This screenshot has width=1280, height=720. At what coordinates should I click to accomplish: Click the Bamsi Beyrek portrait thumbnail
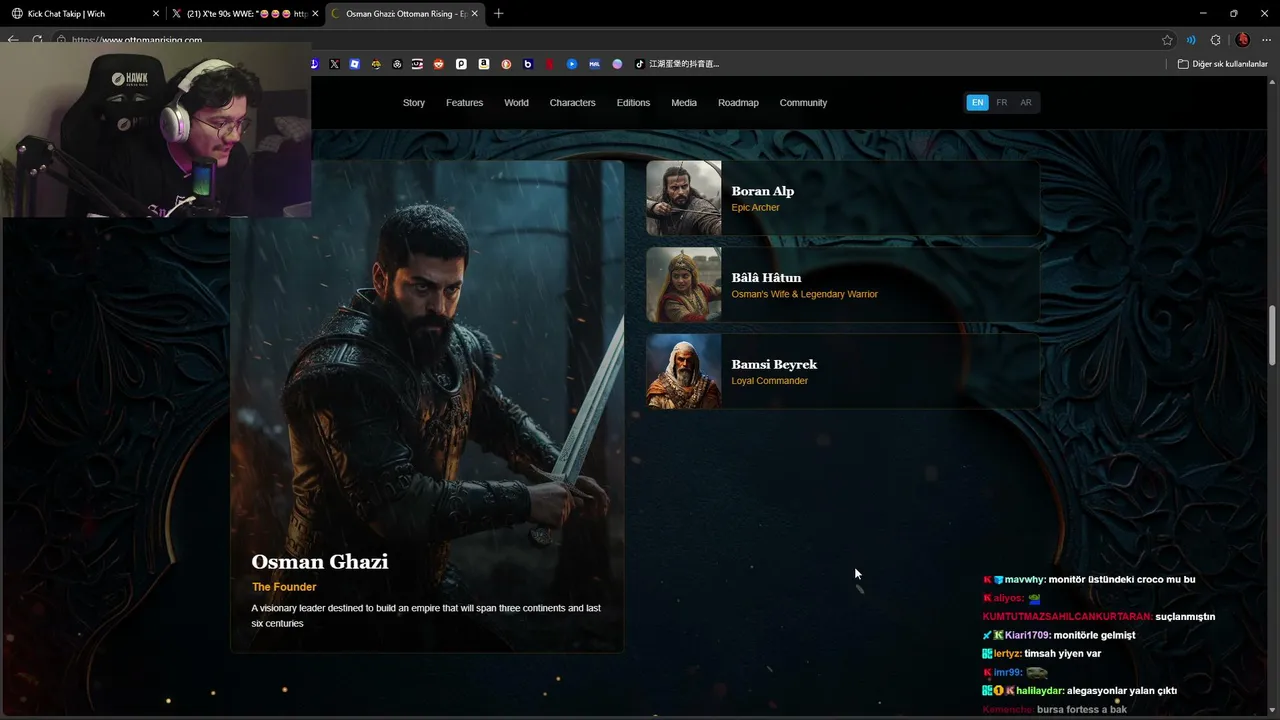pyautogui.click(x=684, y=371)
